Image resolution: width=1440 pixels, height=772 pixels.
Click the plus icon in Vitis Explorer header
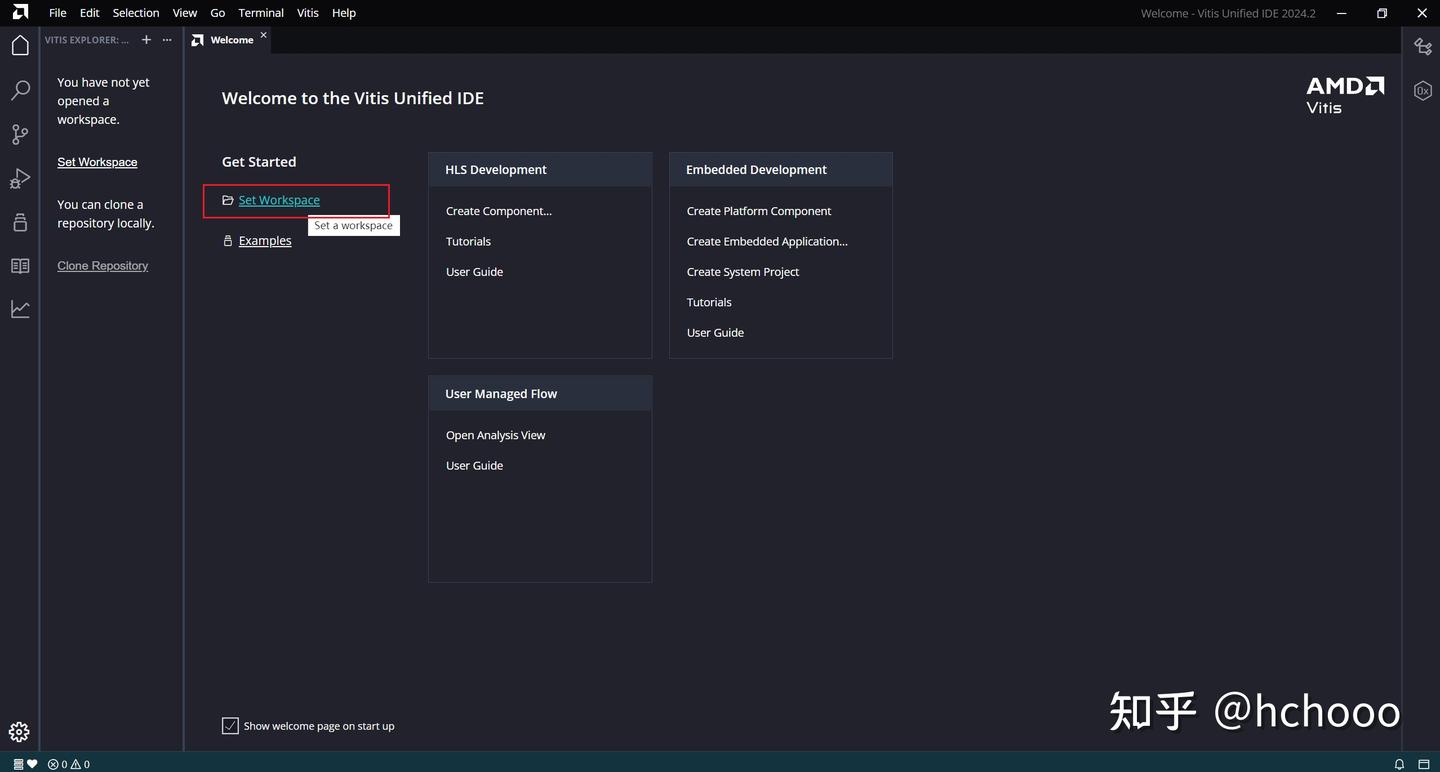pyautogui.click(x=146, y=40)
